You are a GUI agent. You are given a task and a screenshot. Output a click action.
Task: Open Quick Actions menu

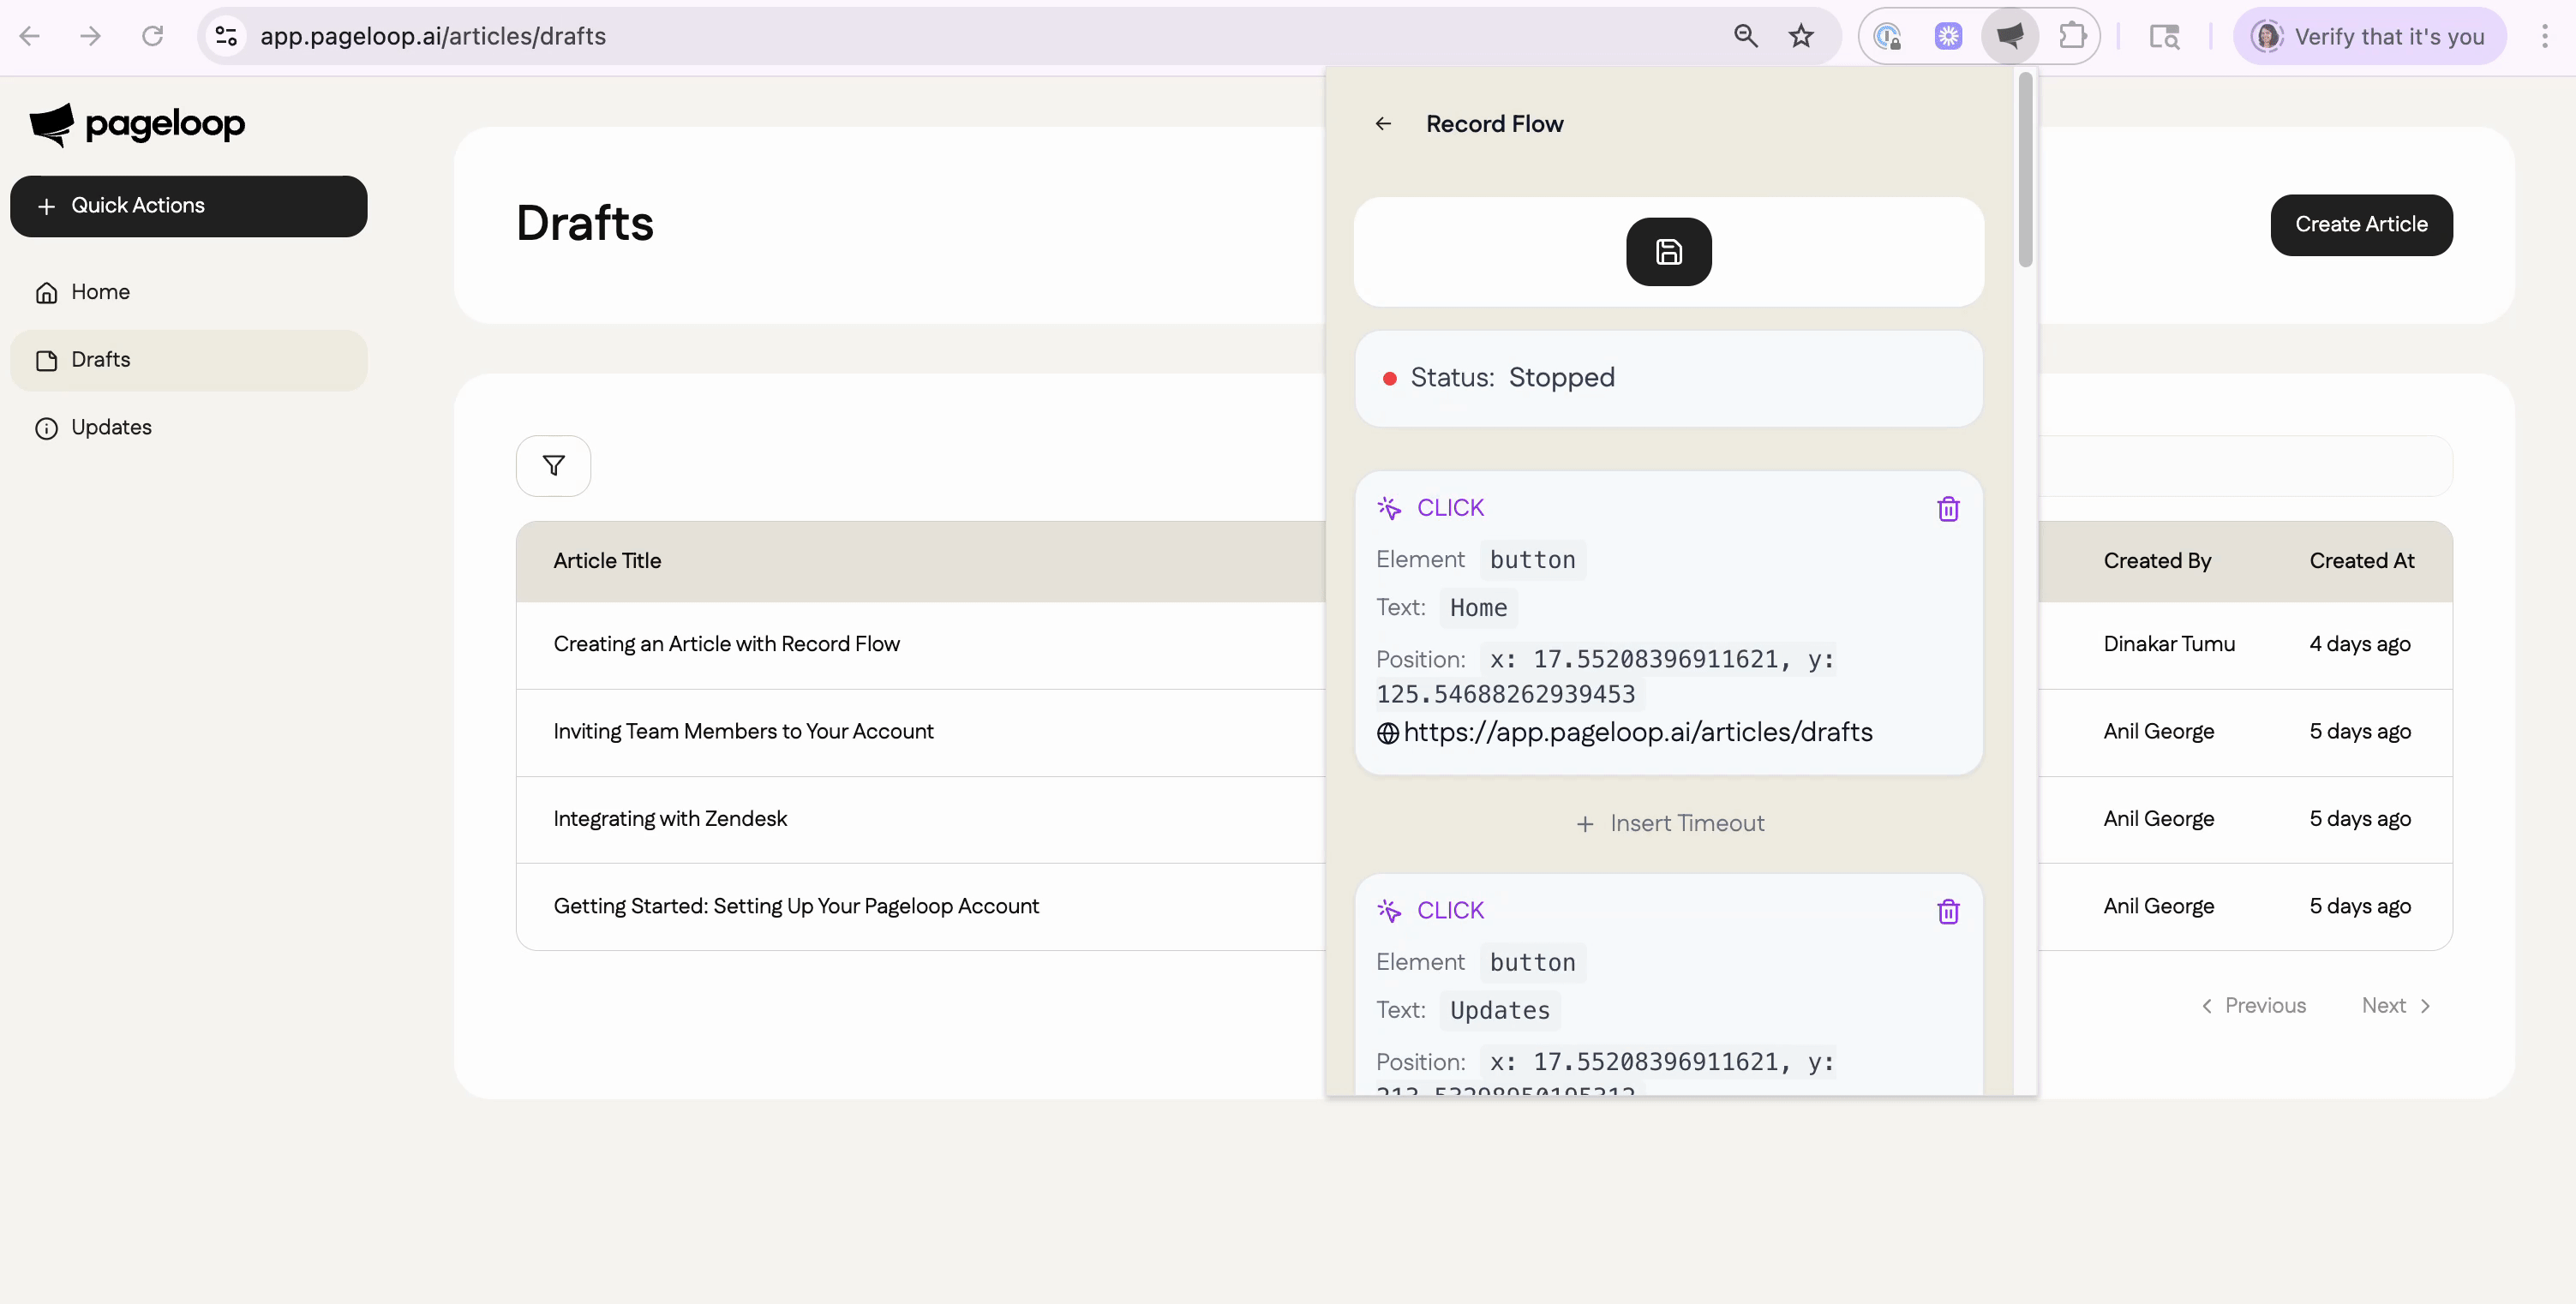pos(189,206)
